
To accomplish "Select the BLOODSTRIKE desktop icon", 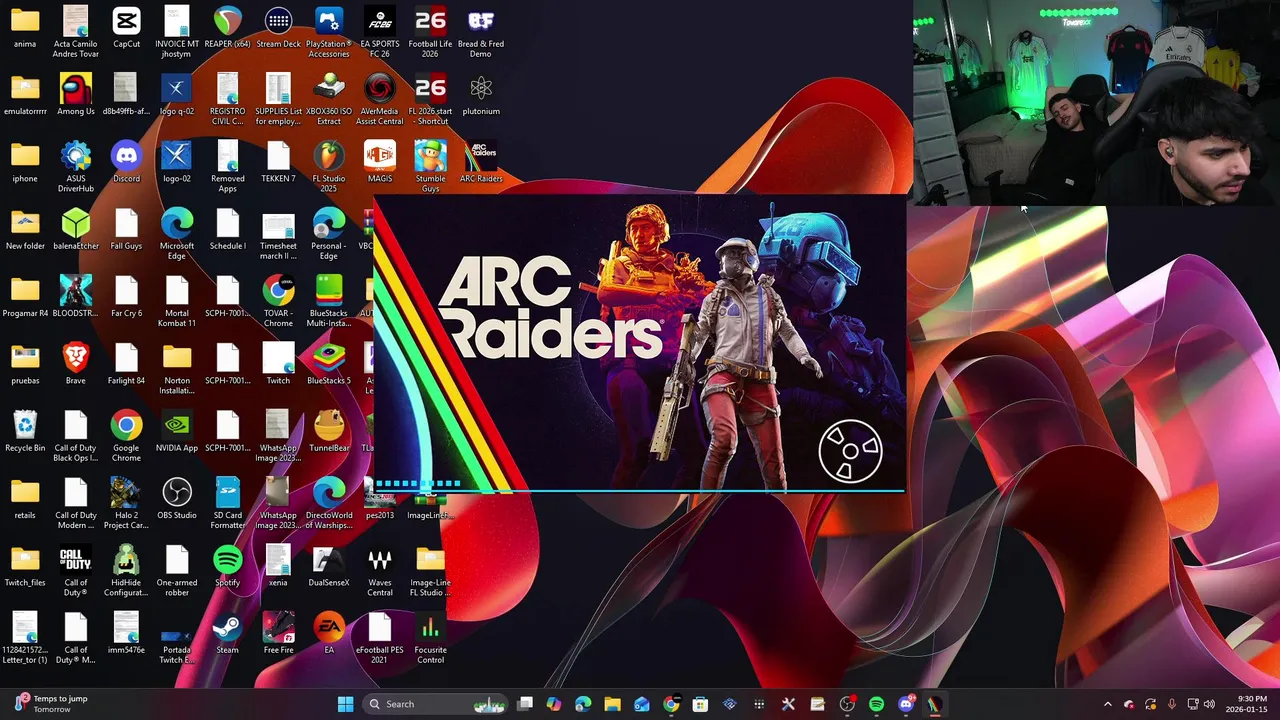I will click(76, 296).
